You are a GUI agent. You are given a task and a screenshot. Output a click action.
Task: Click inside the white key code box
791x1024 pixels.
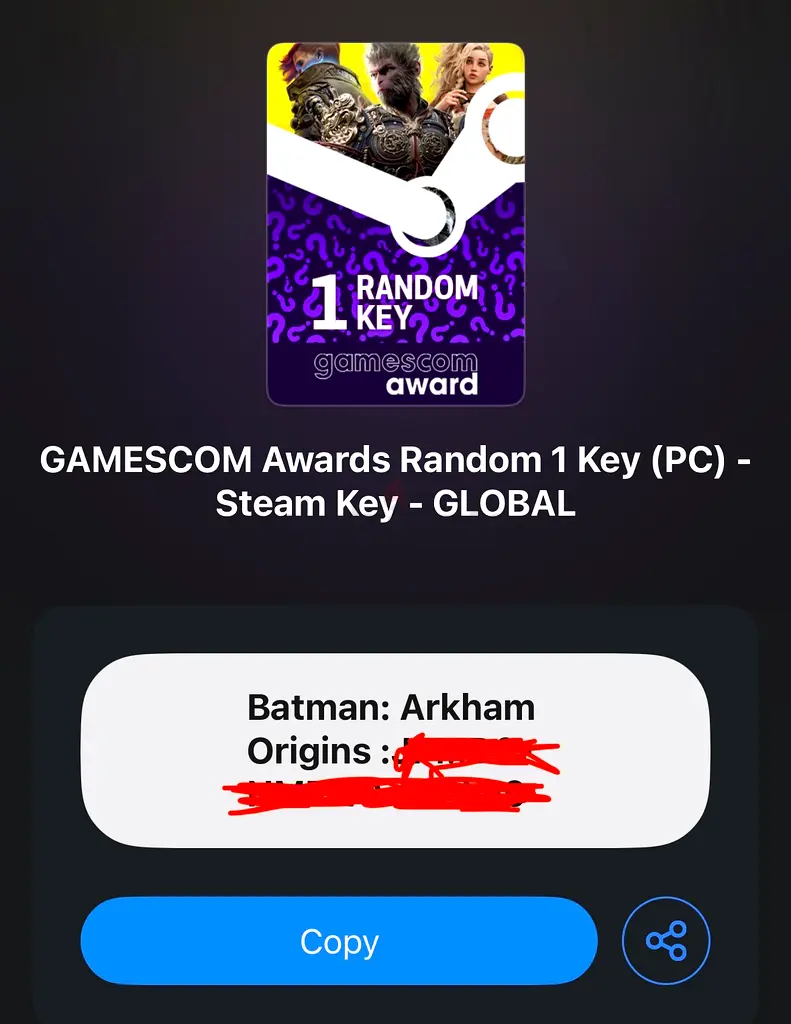[x=395, y=750]
